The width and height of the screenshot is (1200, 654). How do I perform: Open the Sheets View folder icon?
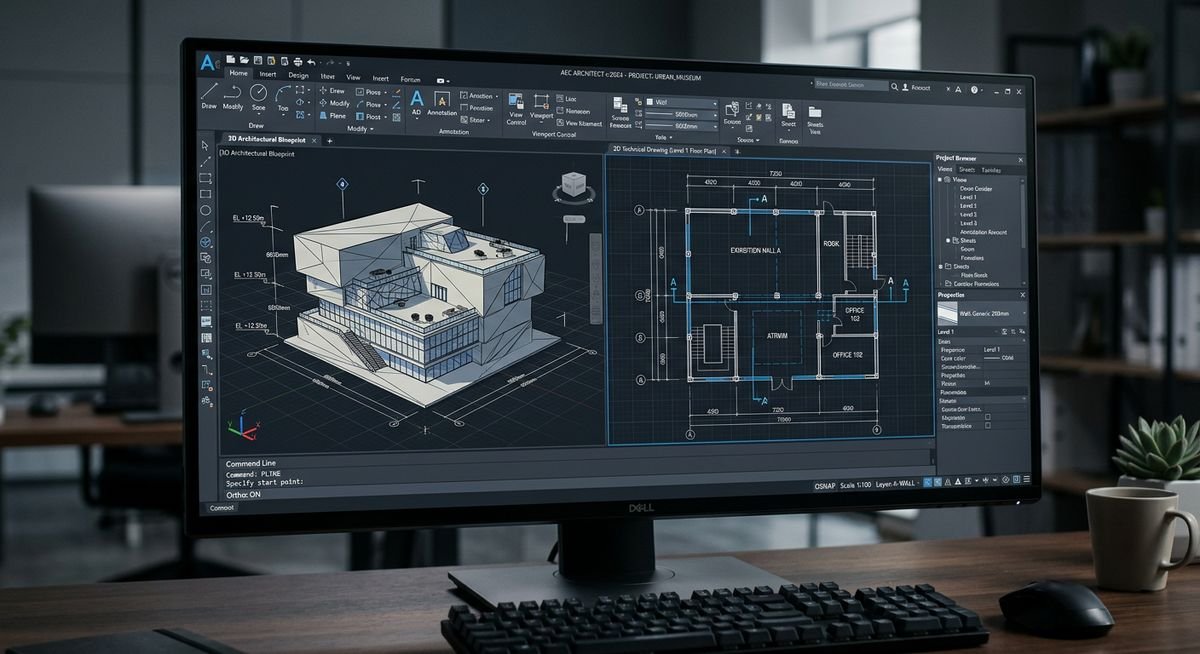coord(815,112)
